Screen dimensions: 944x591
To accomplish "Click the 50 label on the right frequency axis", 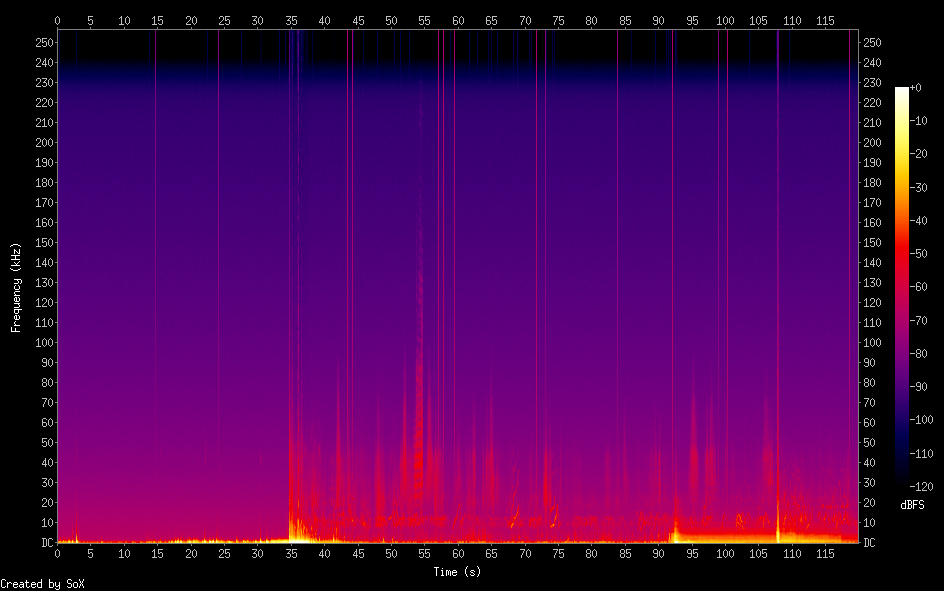I will 871,443.
